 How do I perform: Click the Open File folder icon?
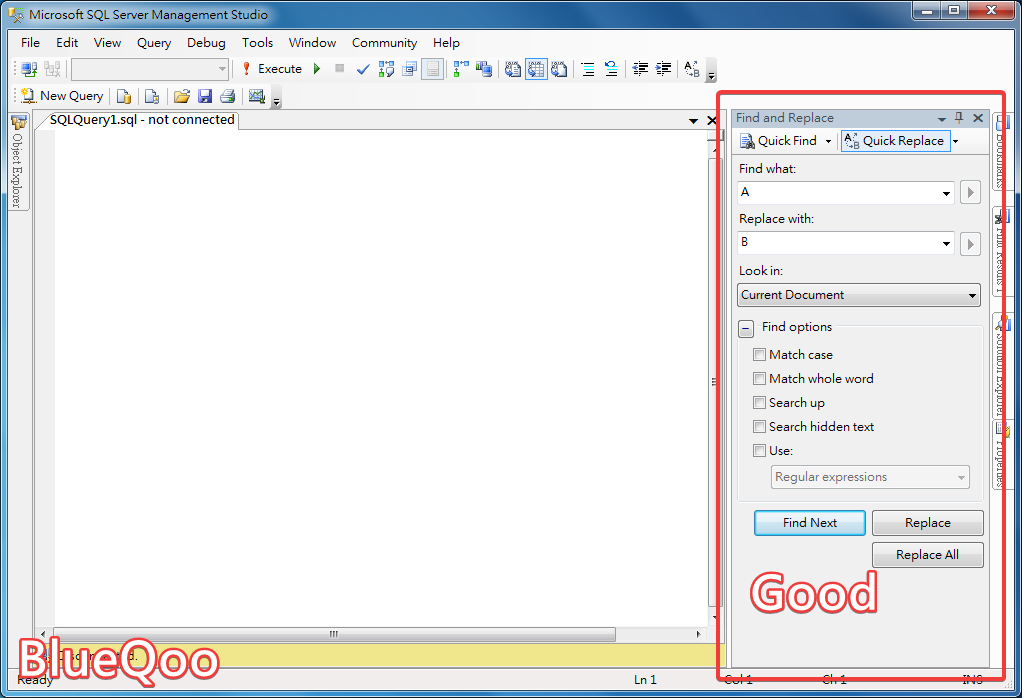pyautogui.click(x=181, y=96)
